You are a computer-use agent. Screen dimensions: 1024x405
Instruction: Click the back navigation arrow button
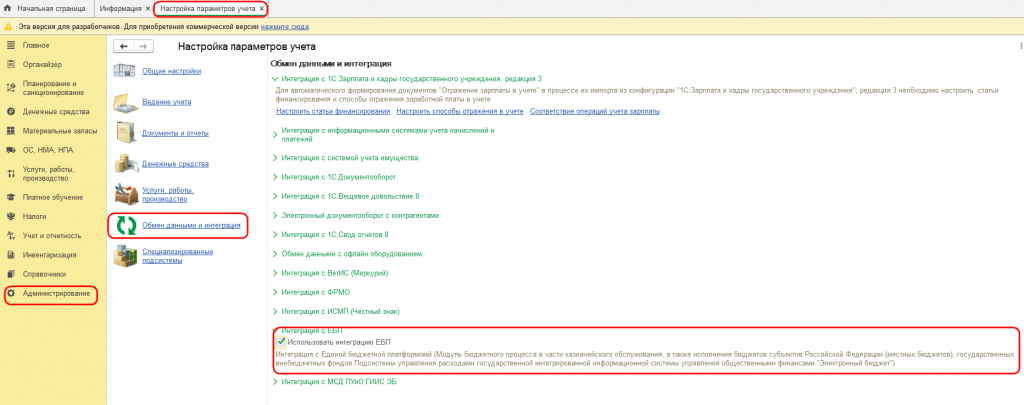[x=123, y=46]
